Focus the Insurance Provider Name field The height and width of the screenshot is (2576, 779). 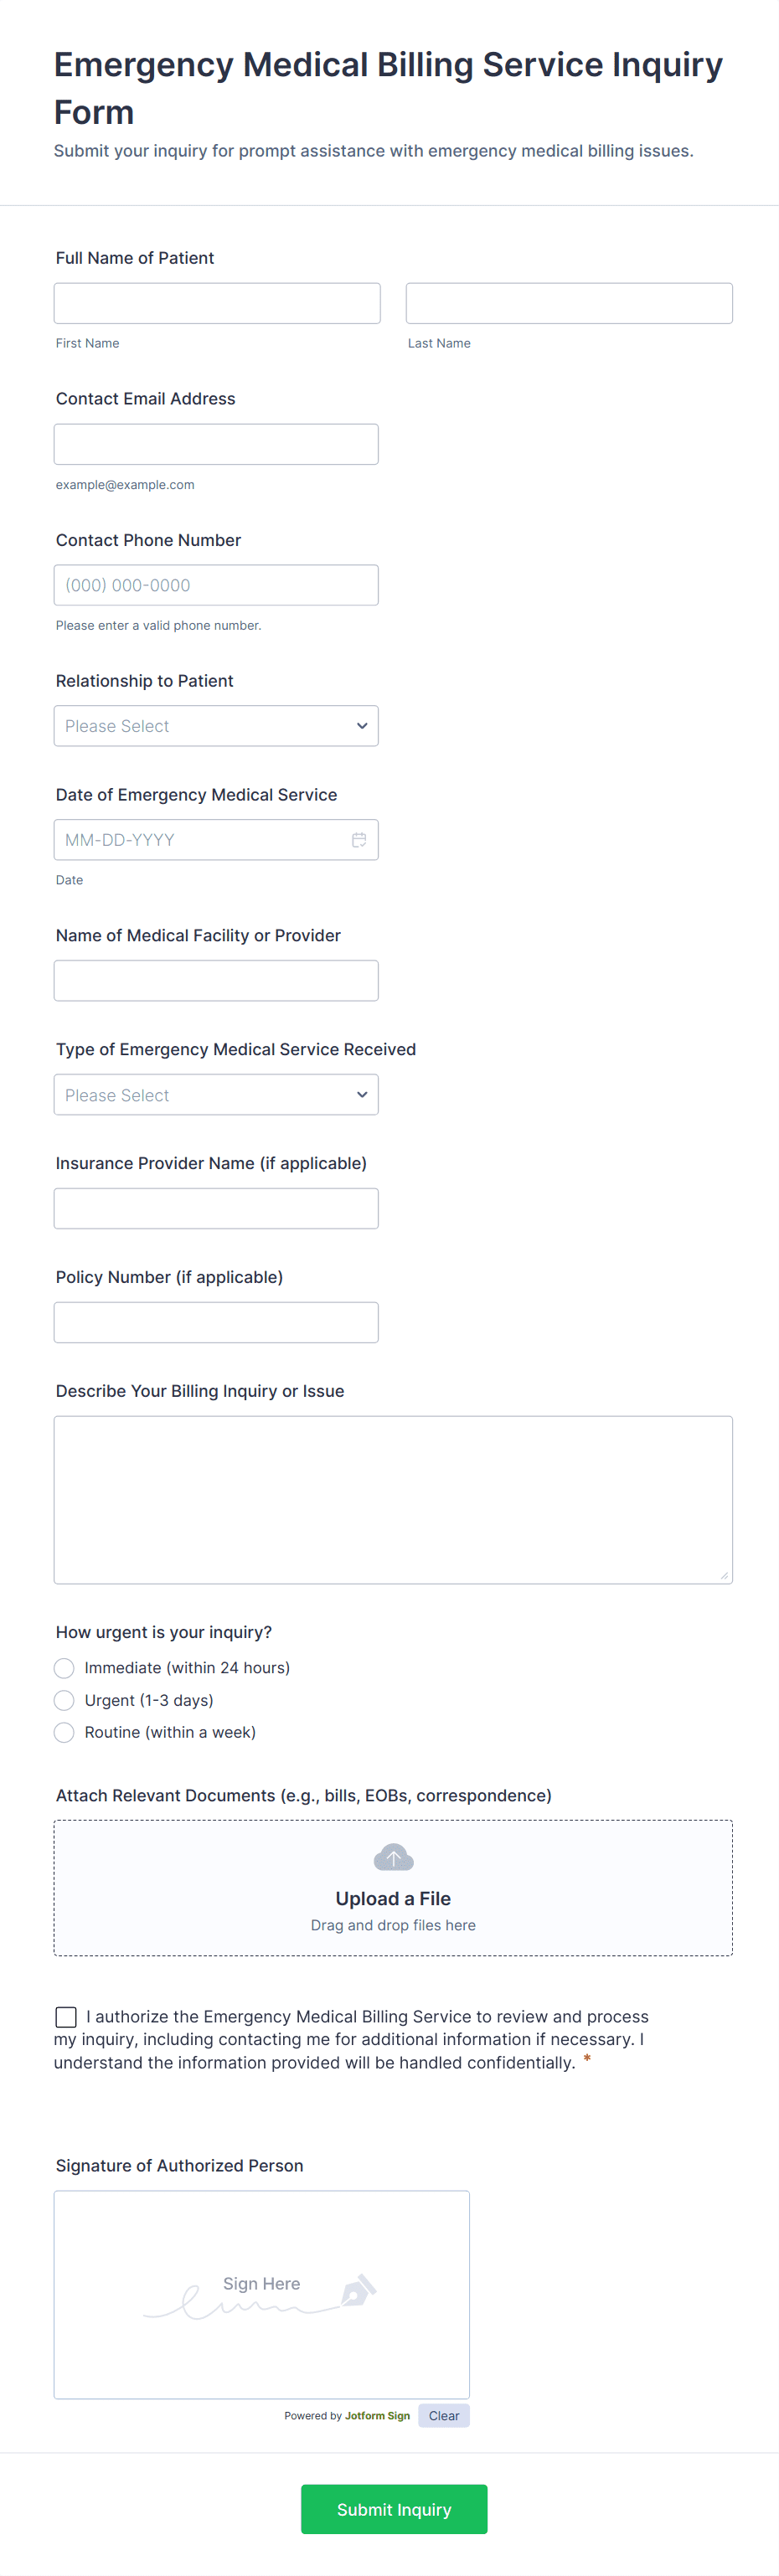point(216,1209)
